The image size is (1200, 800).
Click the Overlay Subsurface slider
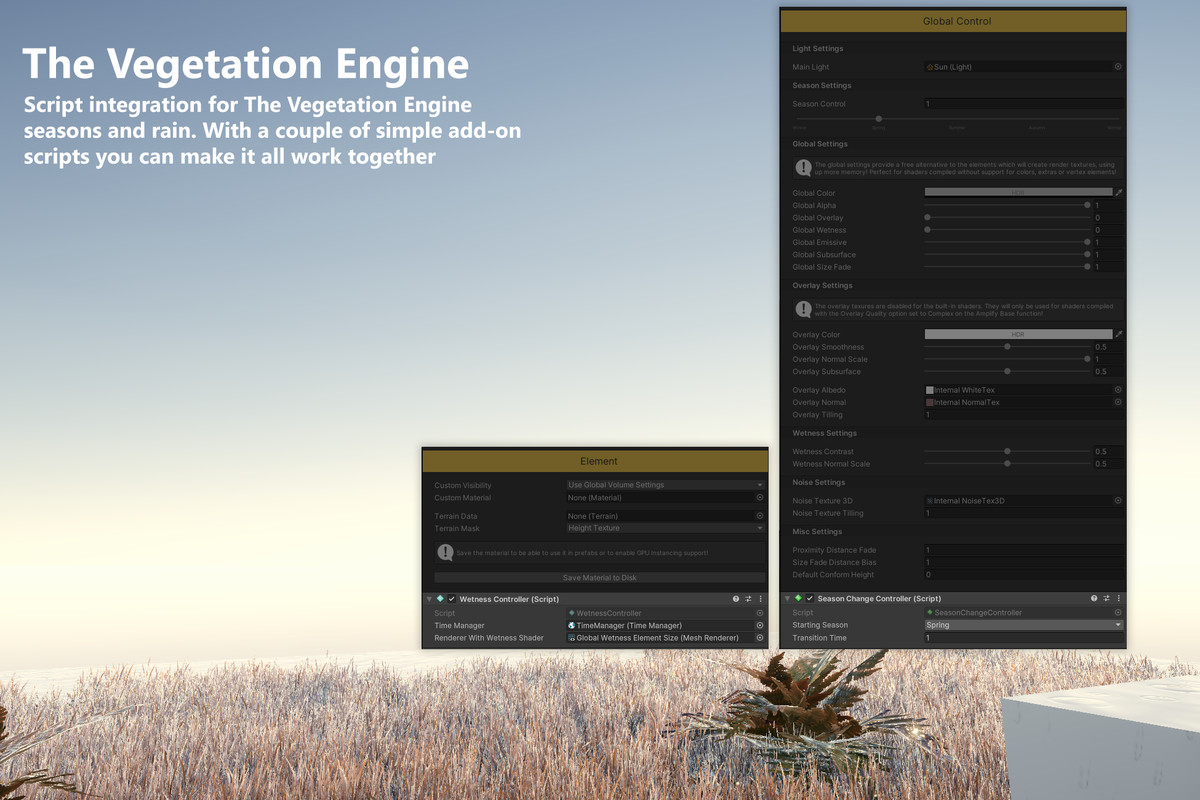(1007, 371)
